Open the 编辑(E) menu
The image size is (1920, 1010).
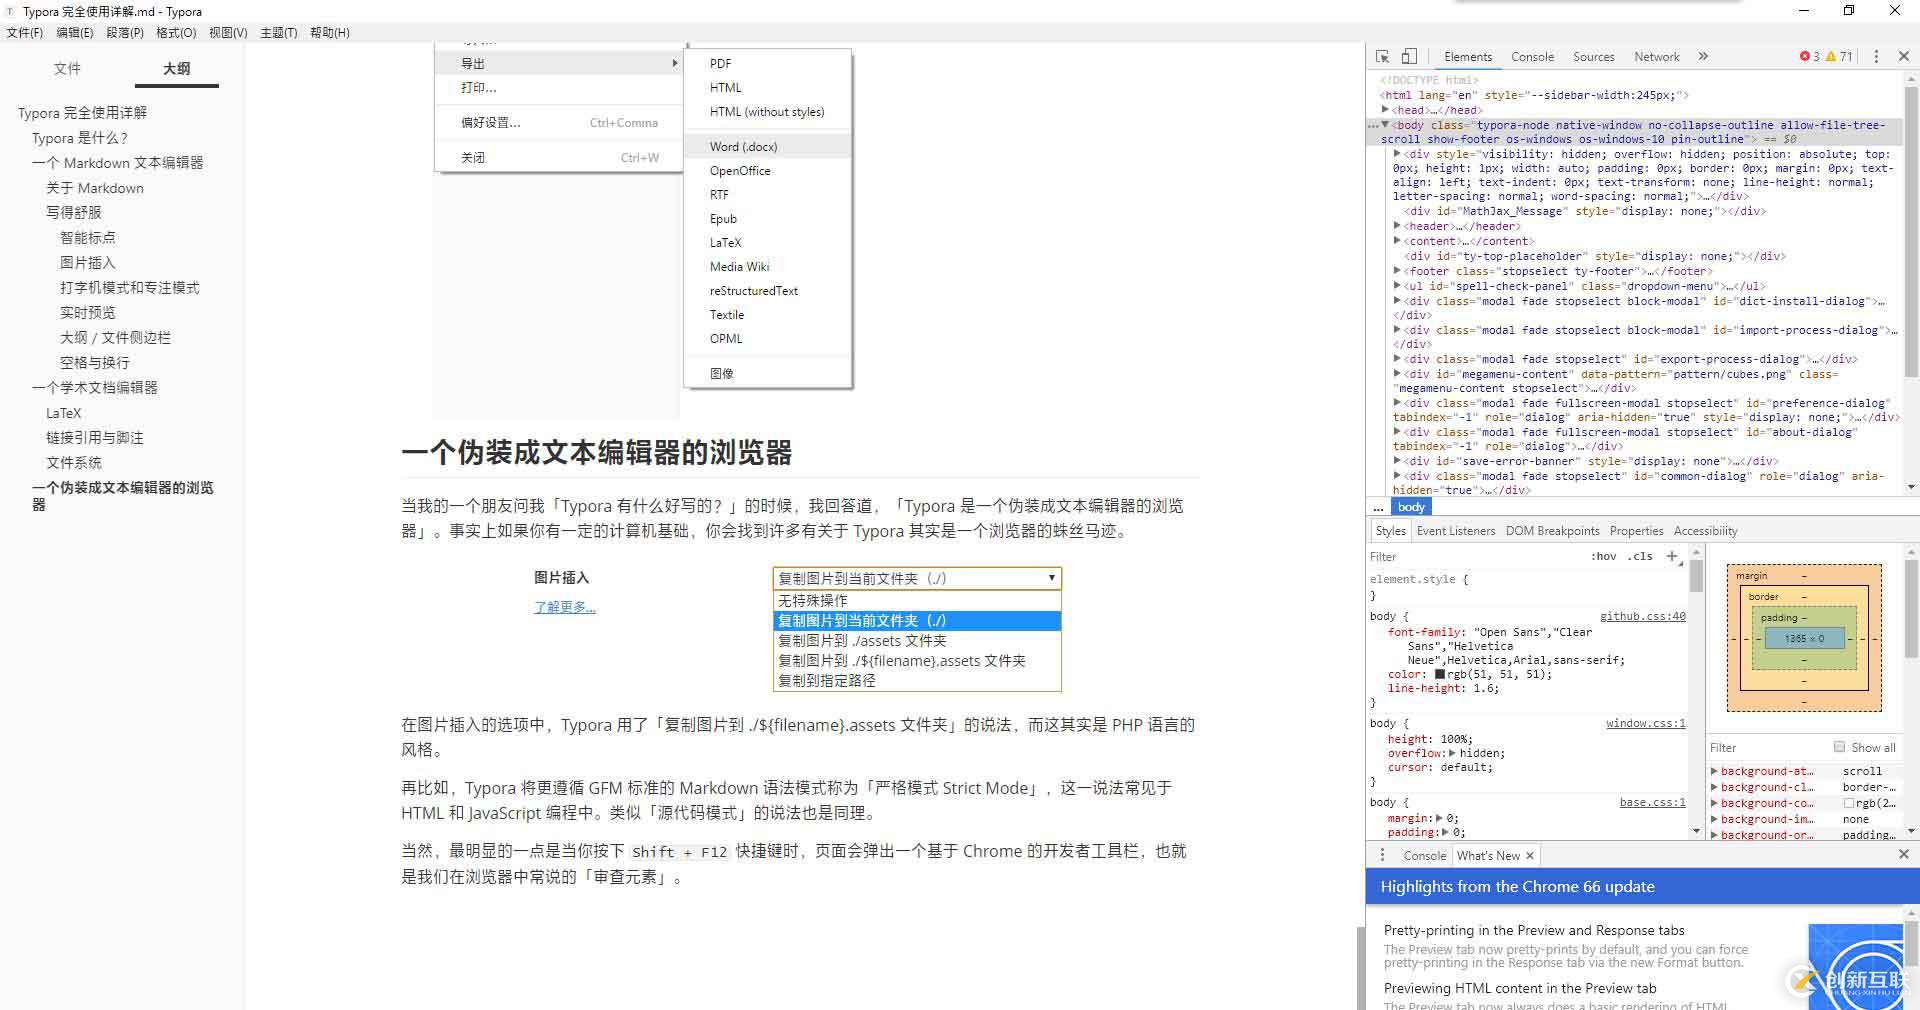(75, 33)
